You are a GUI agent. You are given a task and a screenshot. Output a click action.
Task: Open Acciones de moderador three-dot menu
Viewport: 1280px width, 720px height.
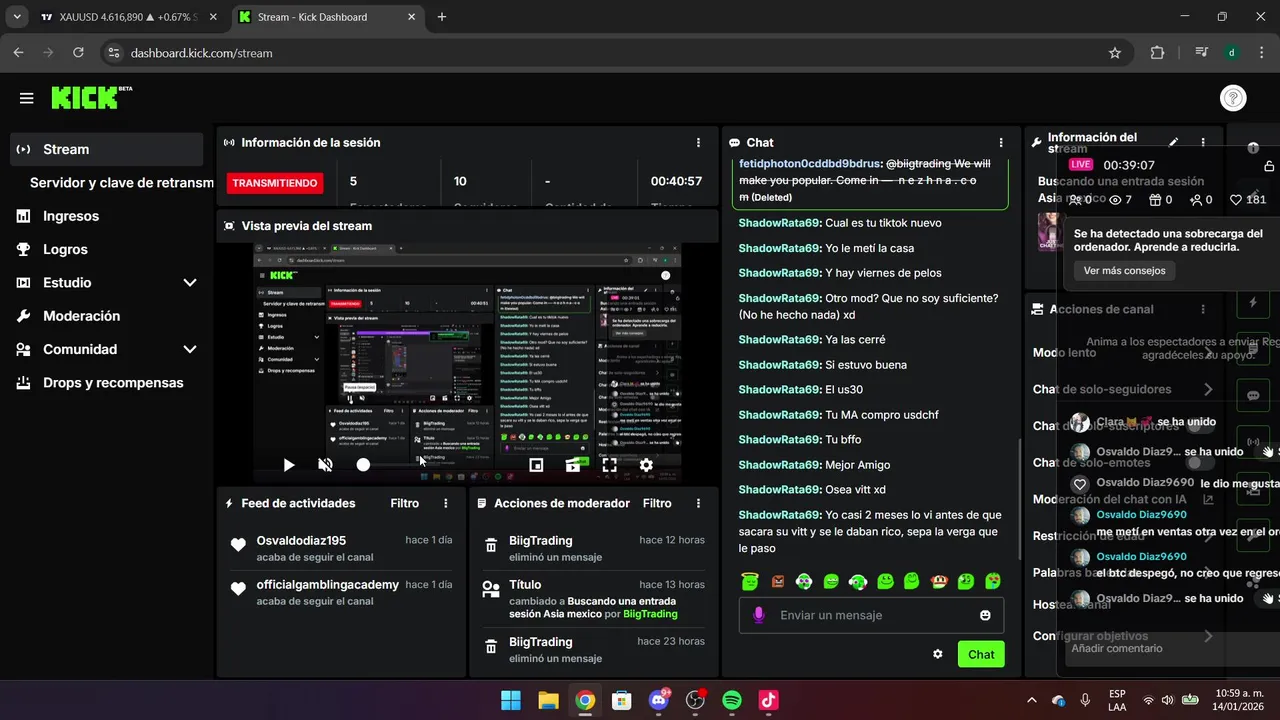(x=698, y=504)
